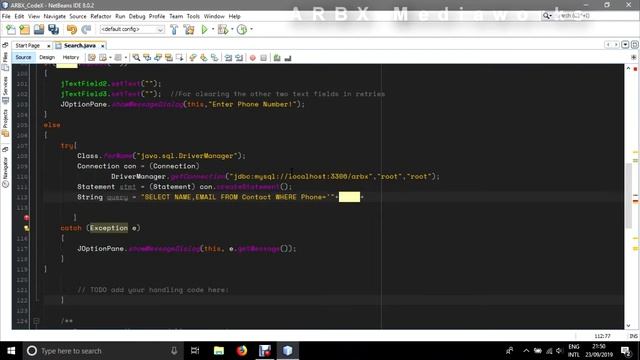
Task: Click the quick search field
Action: [x=591, y=16]
